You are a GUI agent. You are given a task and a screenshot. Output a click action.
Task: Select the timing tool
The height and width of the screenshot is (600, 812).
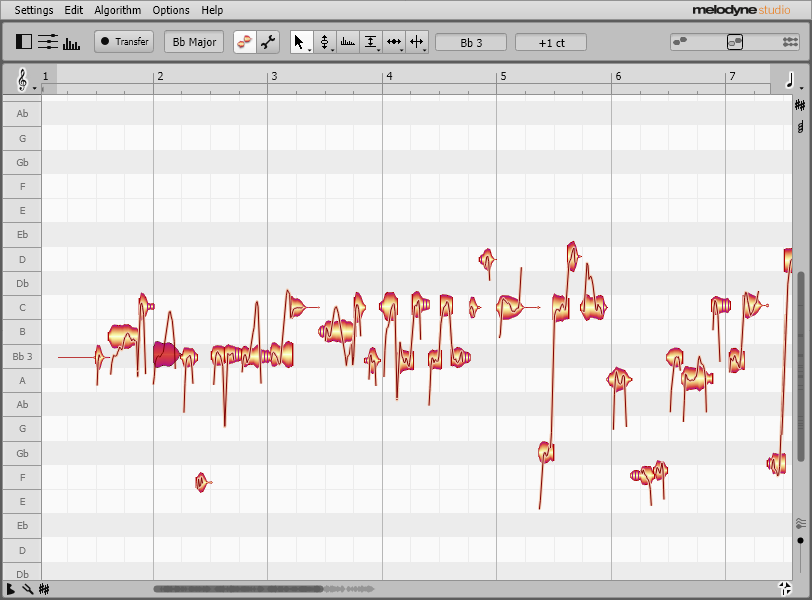394,42
